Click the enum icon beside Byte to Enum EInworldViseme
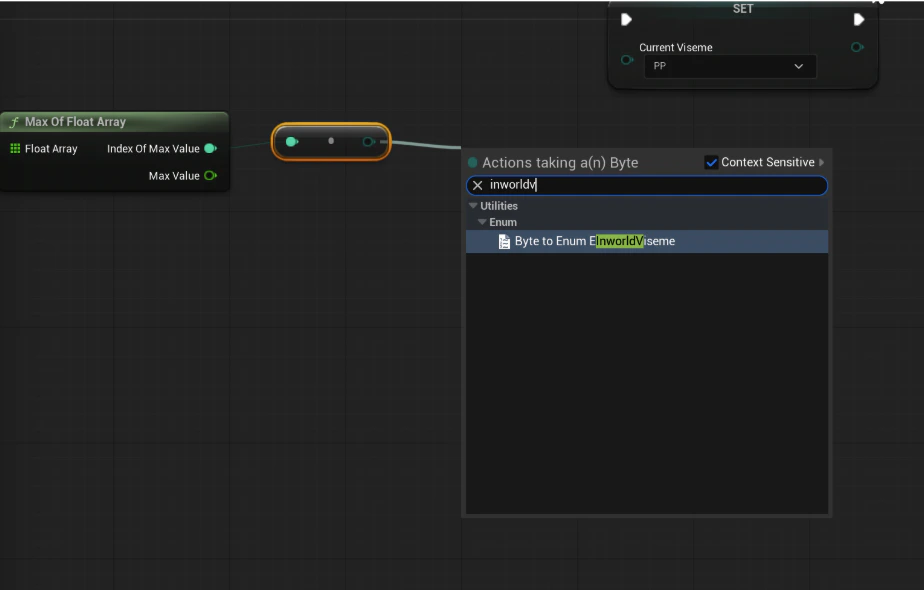924x590 pixels. point(505,240)
